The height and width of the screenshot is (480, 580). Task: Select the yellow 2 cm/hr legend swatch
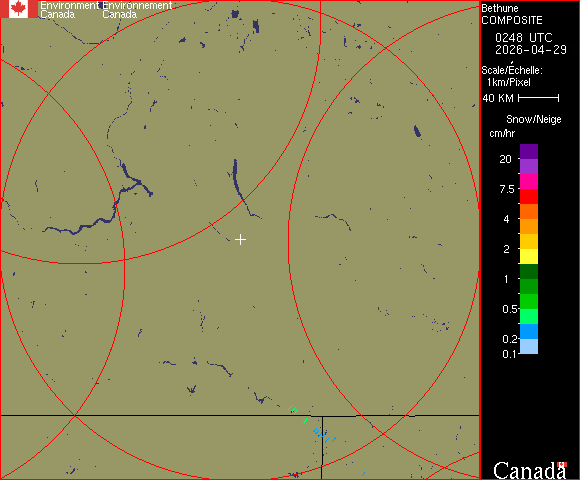(529, 256)
